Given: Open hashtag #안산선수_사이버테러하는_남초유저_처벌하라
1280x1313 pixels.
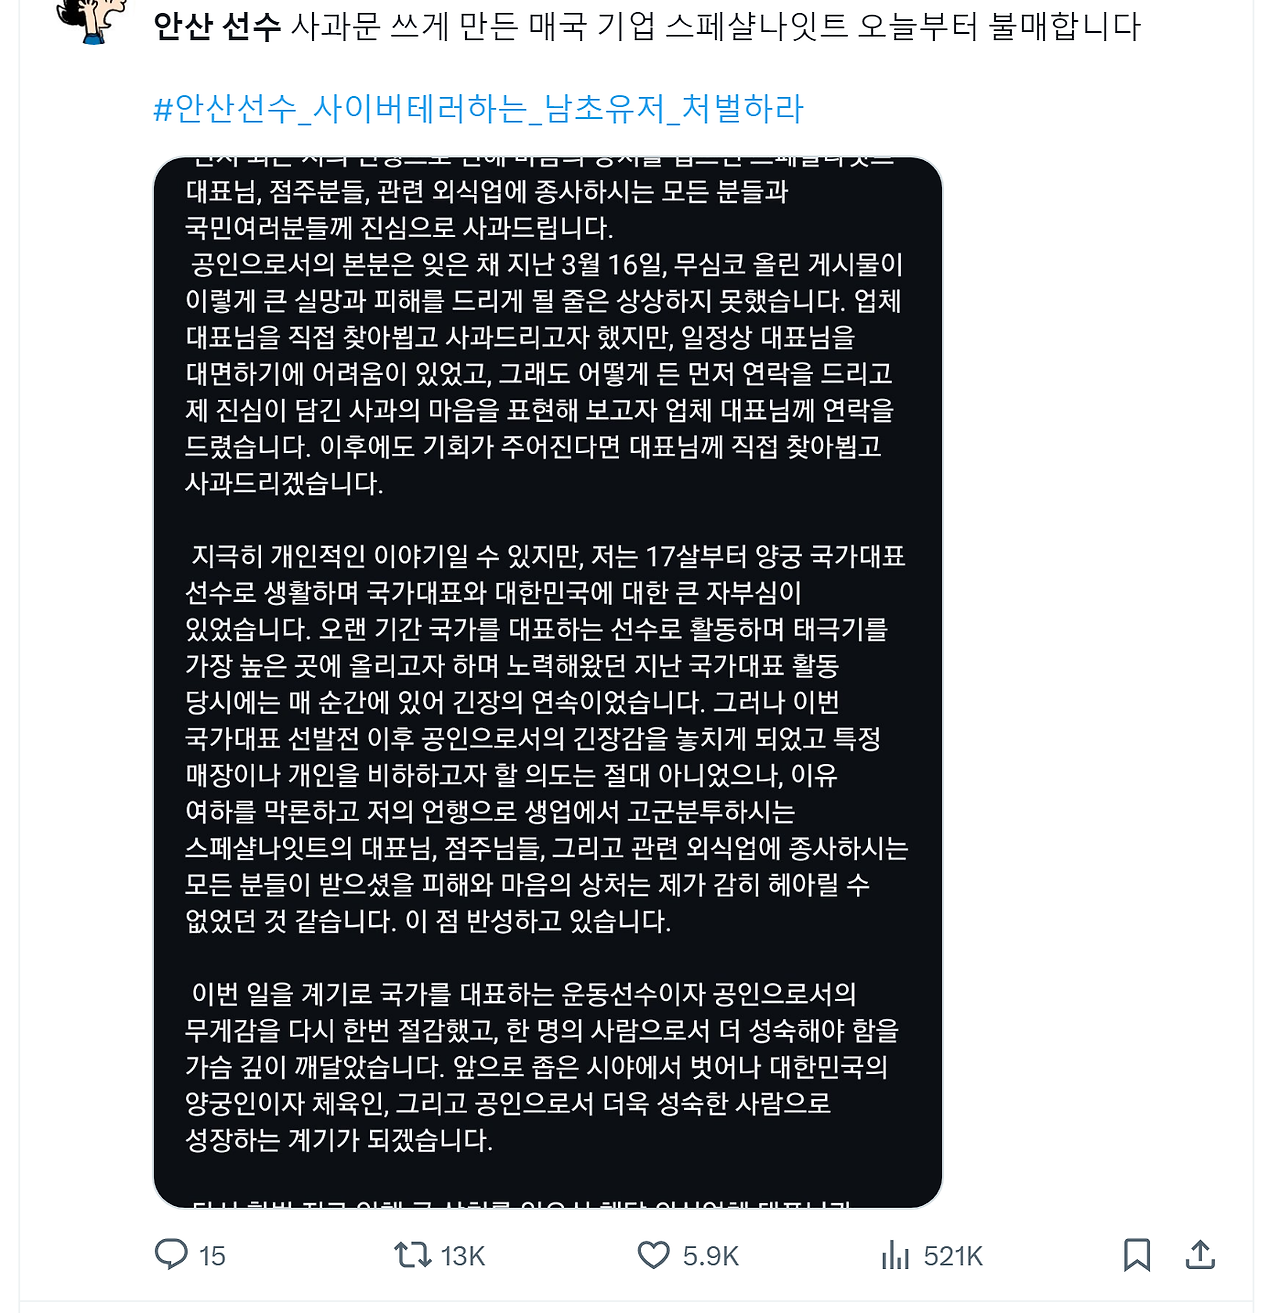Looking at the screenshot, I should (x=478, y=108).
